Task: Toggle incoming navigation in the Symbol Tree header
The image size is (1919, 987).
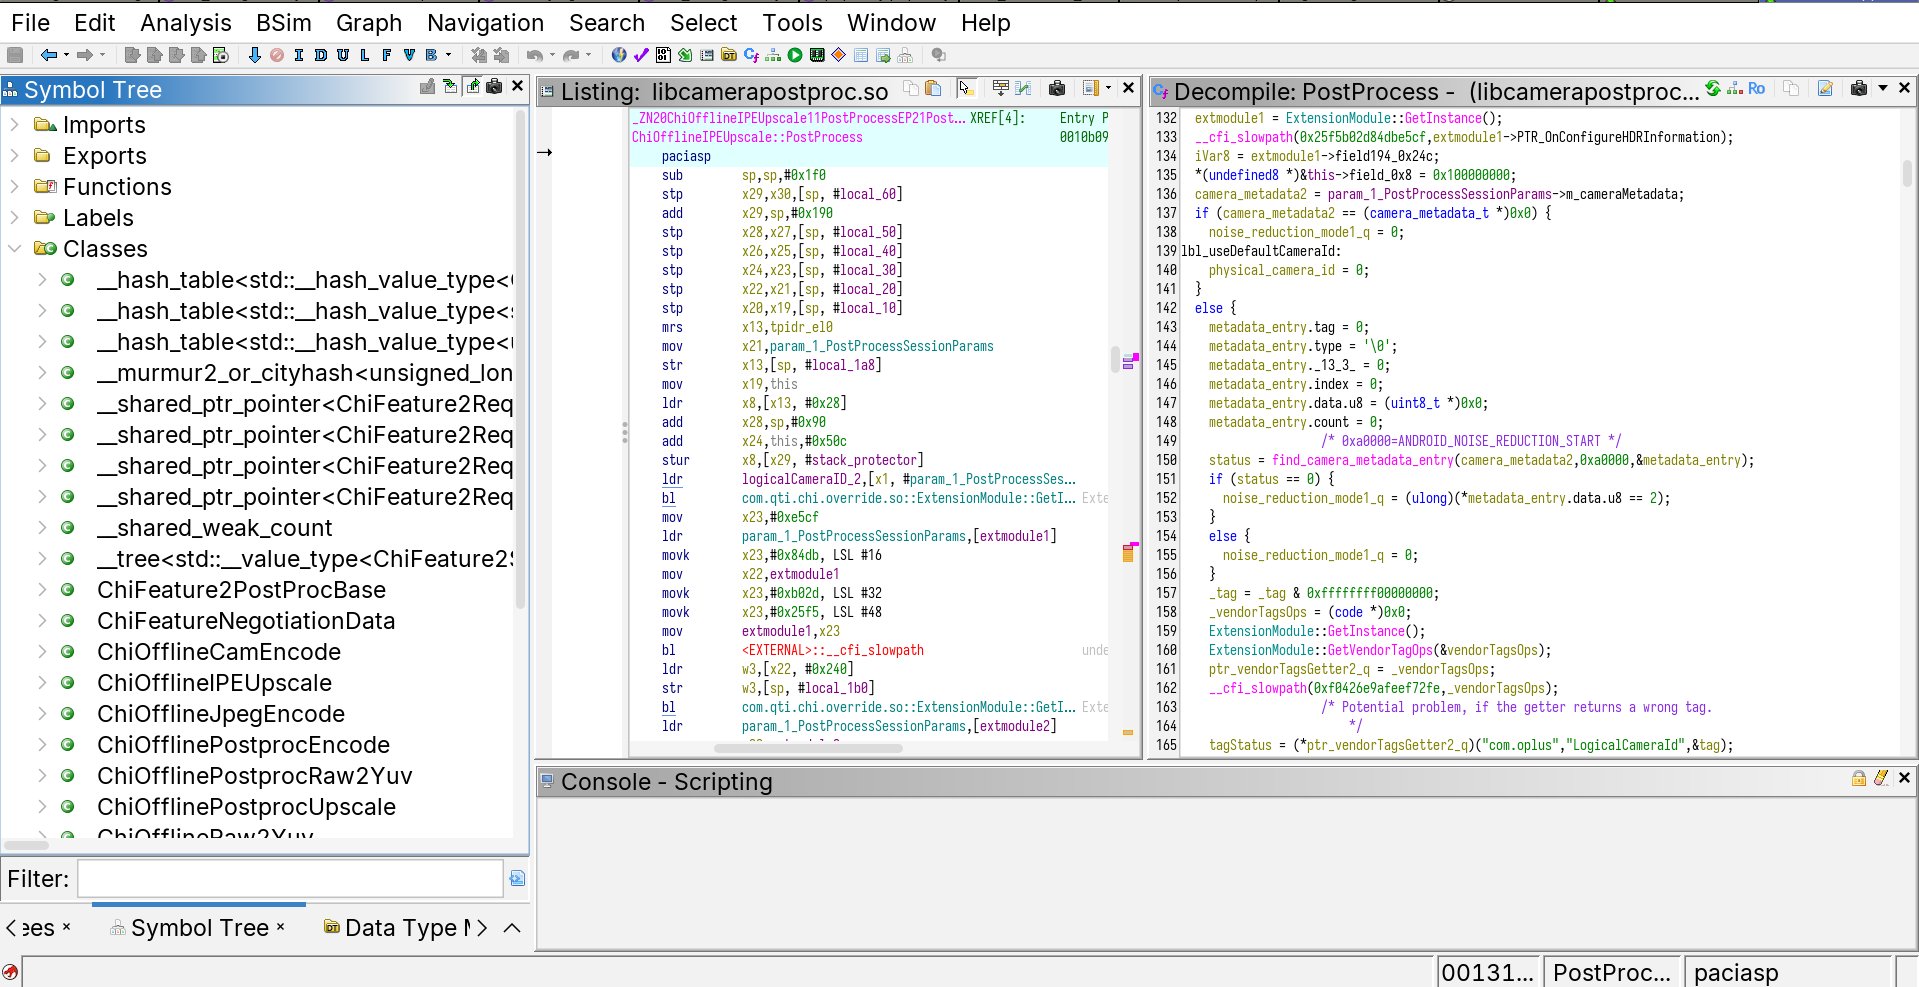Action: point(450,88)
